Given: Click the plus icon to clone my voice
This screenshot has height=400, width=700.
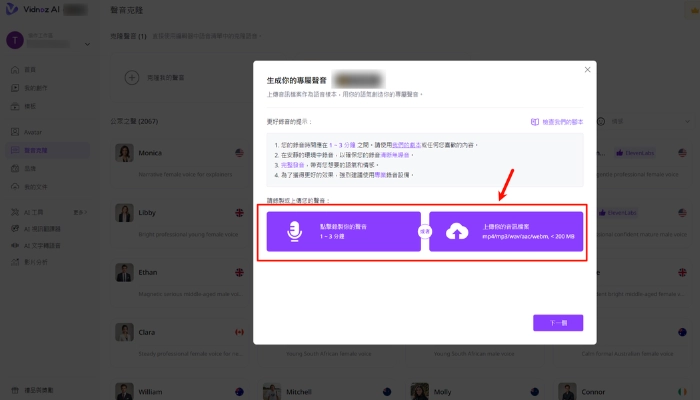Looking at the screenshot, I should 132,78.
